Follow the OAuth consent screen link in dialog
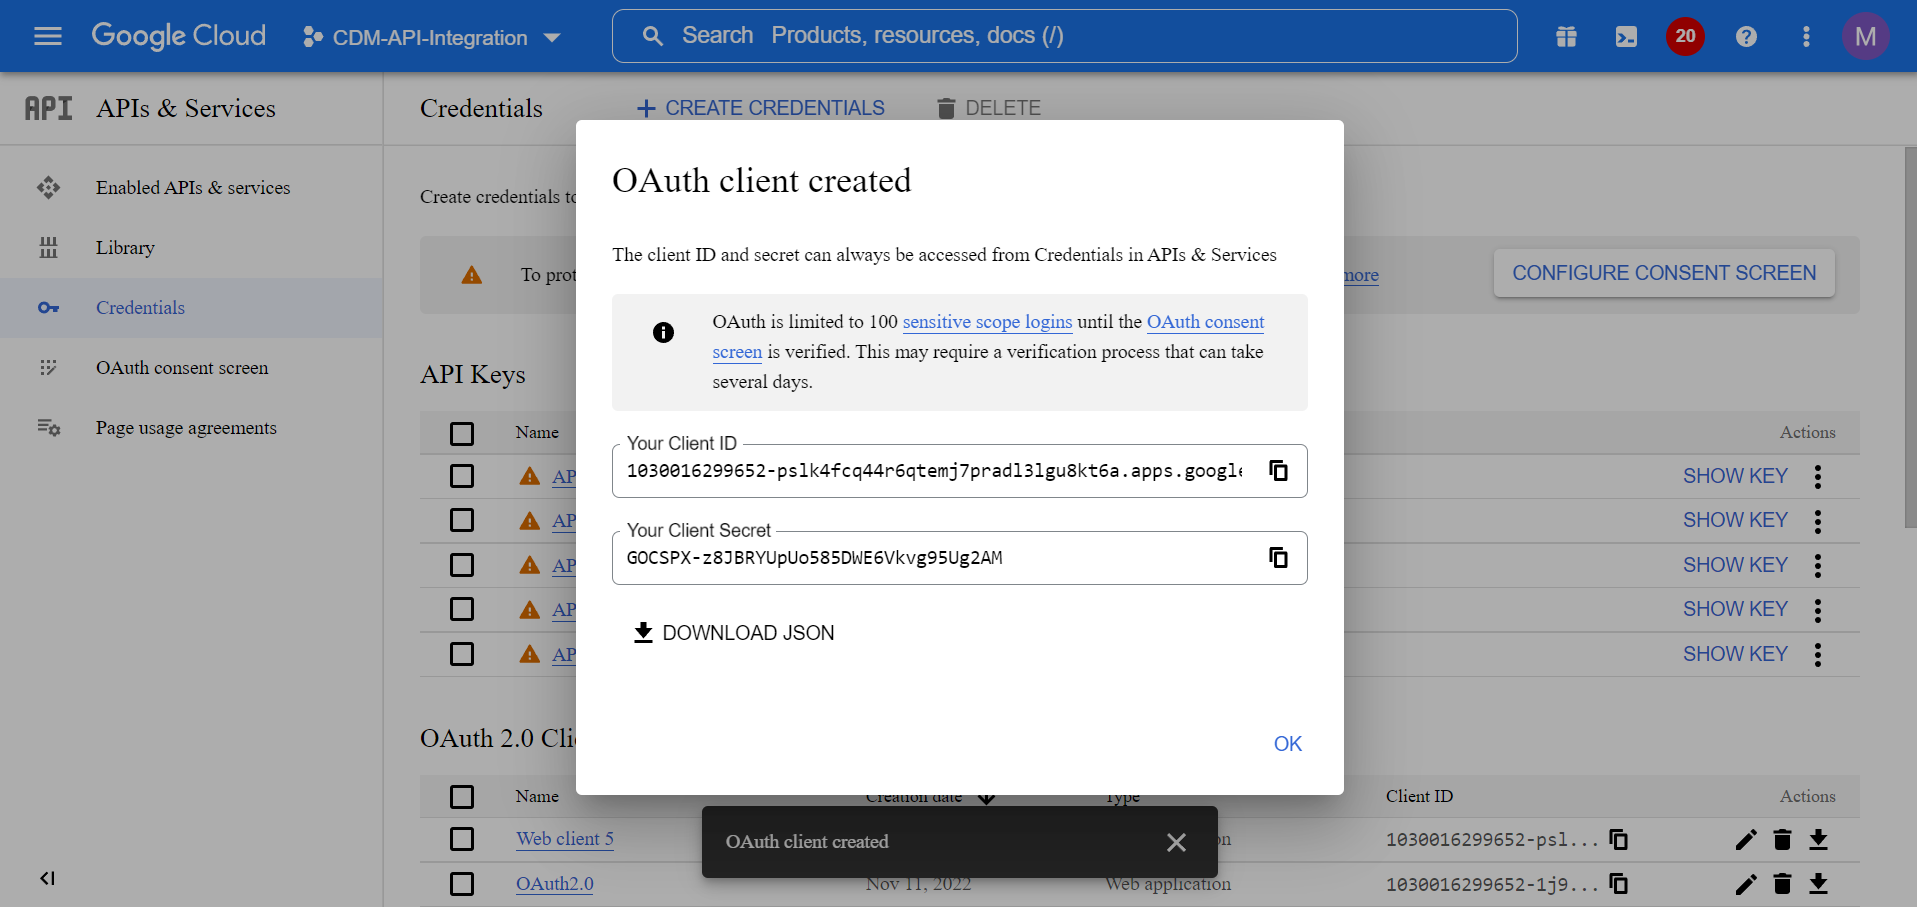The width and height of the screenshot is (1917, 907). point(1205,322)
